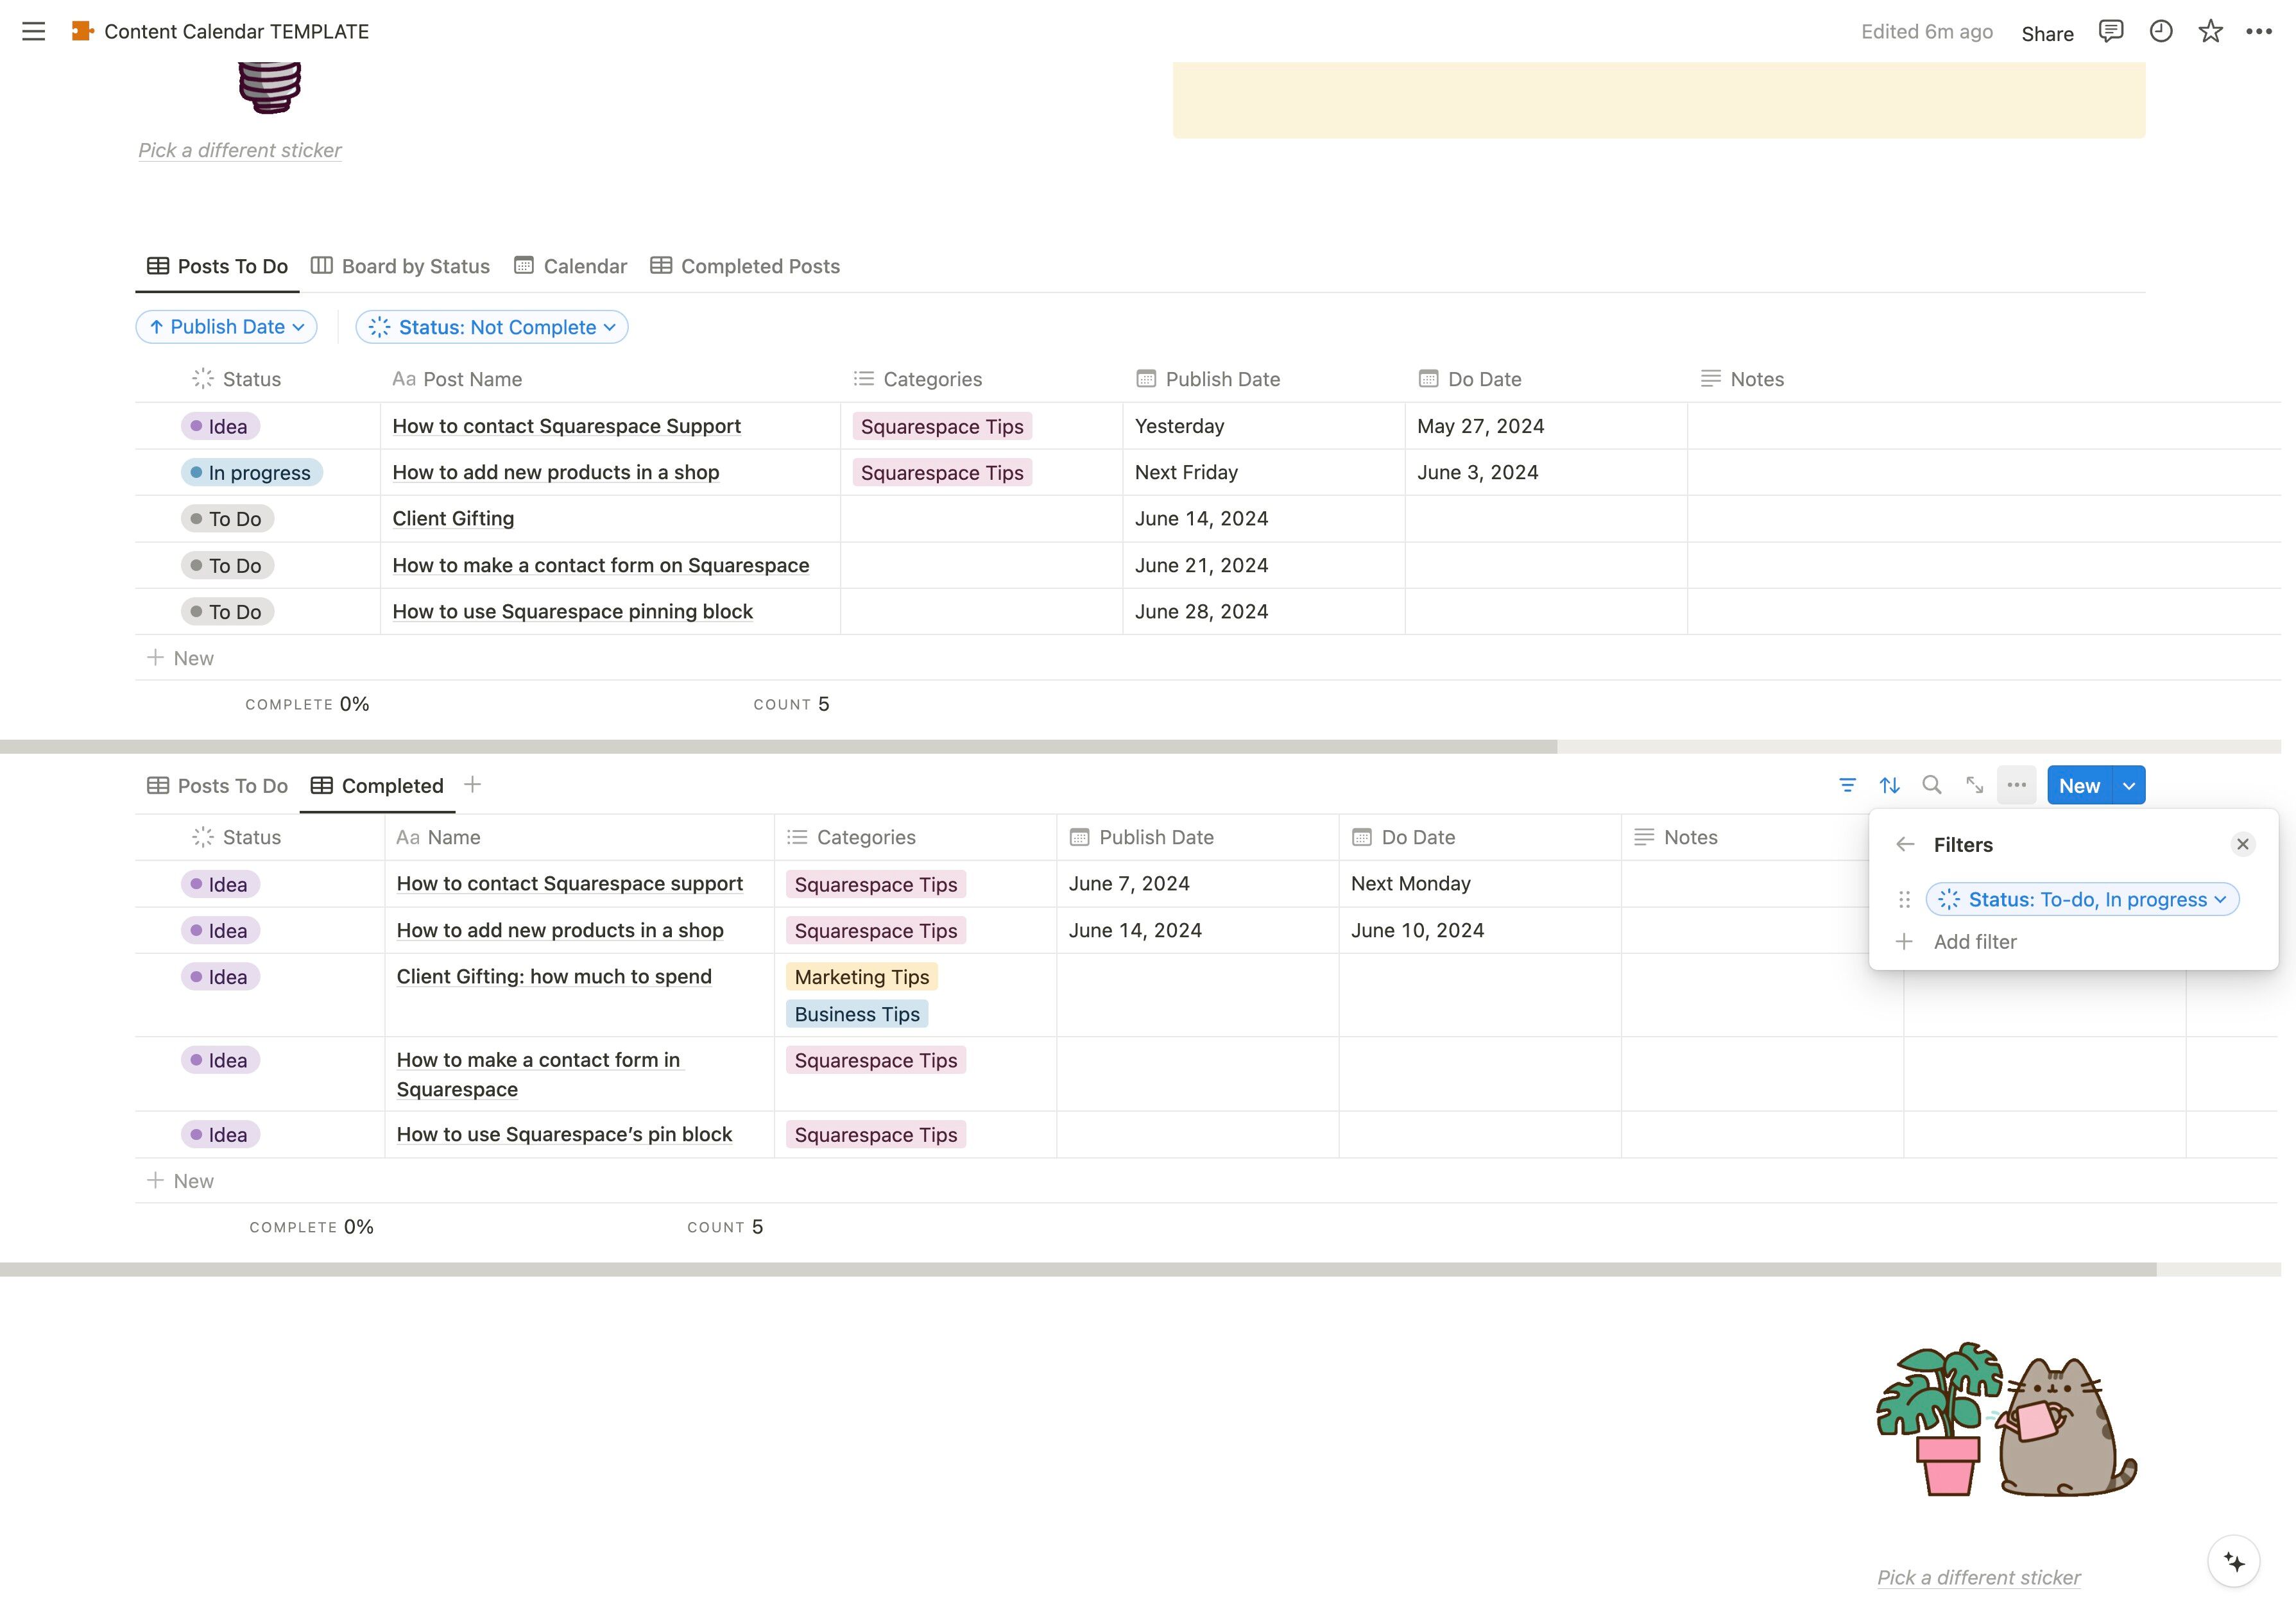Search the database with the magnifier icon
Viewport: 2296px width, 1623px height.
tap(1932, 785)
